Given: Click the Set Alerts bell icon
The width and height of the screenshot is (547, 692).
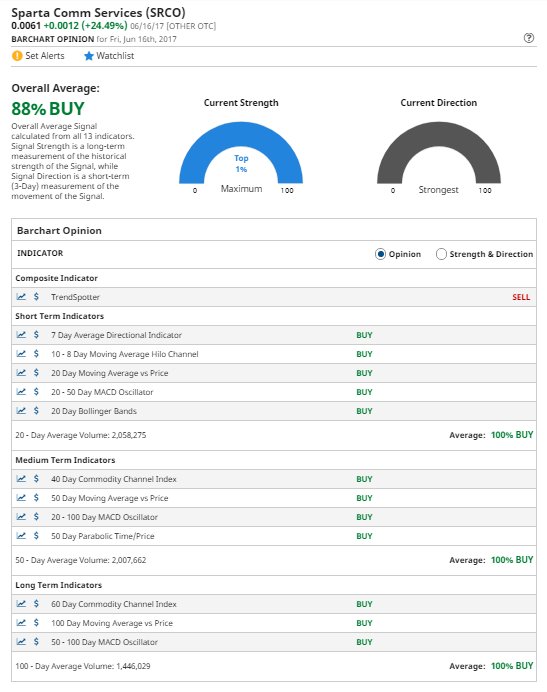Looking at the screenshot, I should (17, 56).
